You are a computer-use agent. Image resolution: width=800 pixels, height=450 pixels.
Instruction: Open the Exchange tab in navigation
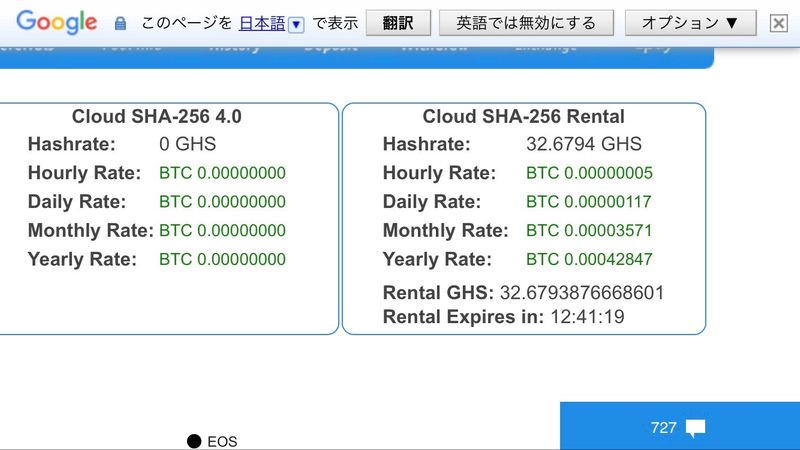(544, 47)
